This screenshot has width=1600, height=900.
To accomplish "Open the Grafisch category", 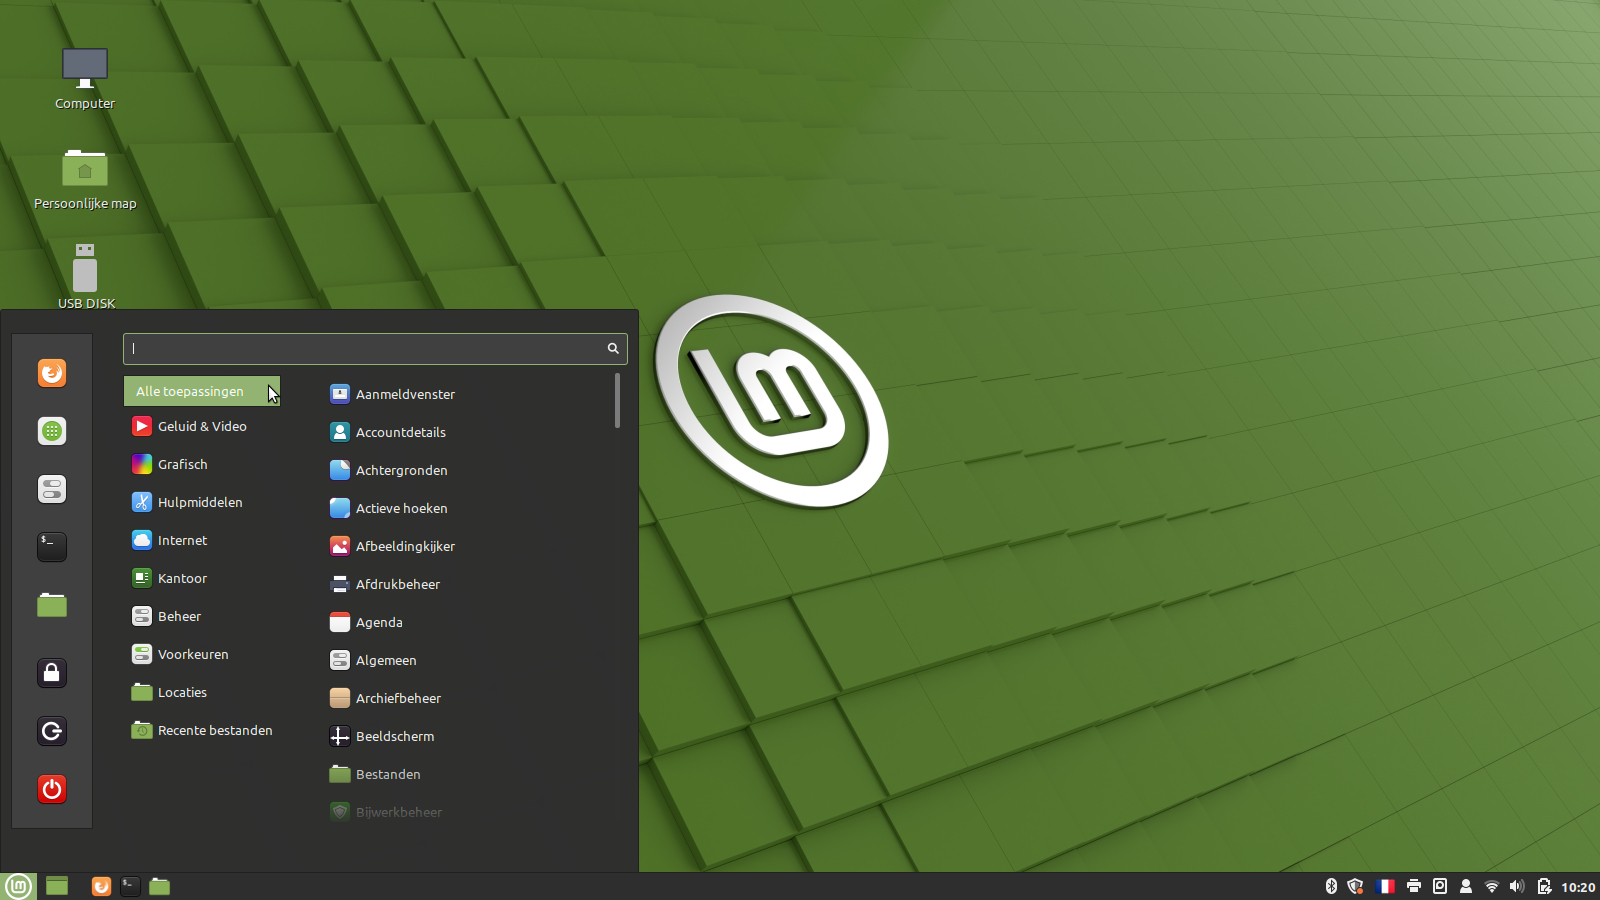I will (x=202, y=464).
